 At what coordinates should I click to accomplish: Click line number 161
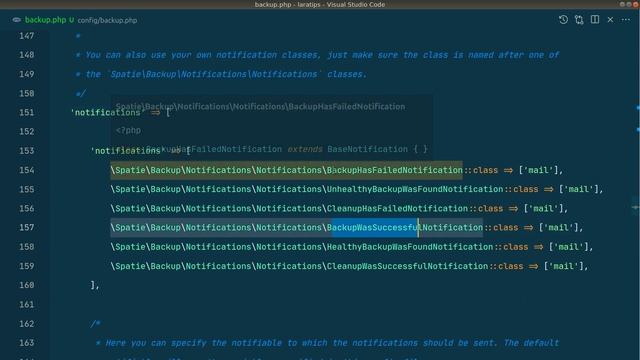(27, 304)
